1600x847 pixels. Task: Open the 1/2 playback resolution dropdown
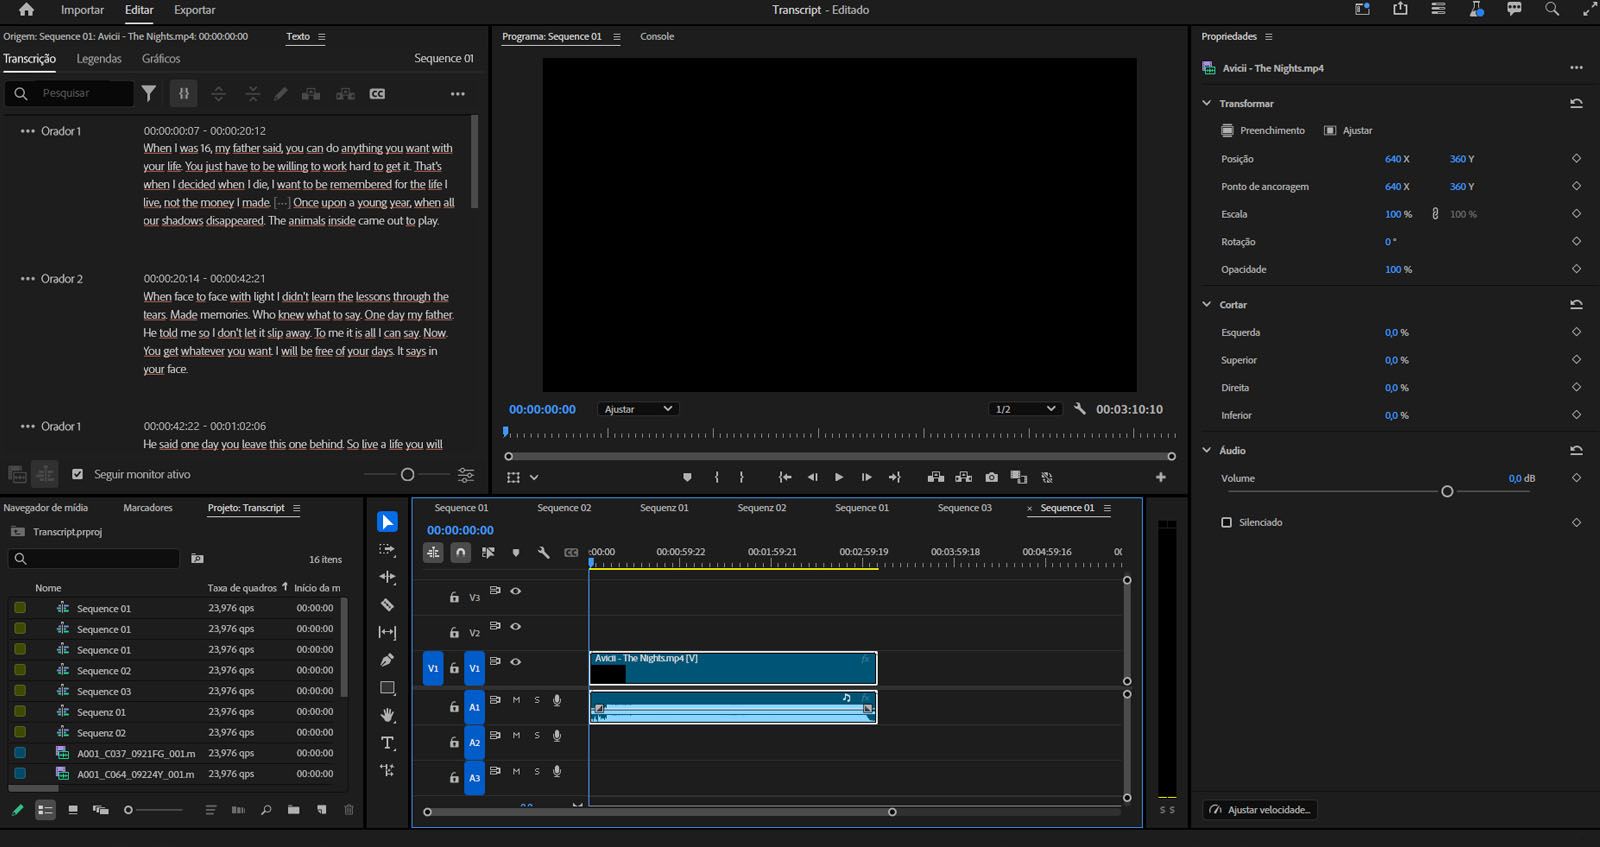click(x=1024, y=409)
